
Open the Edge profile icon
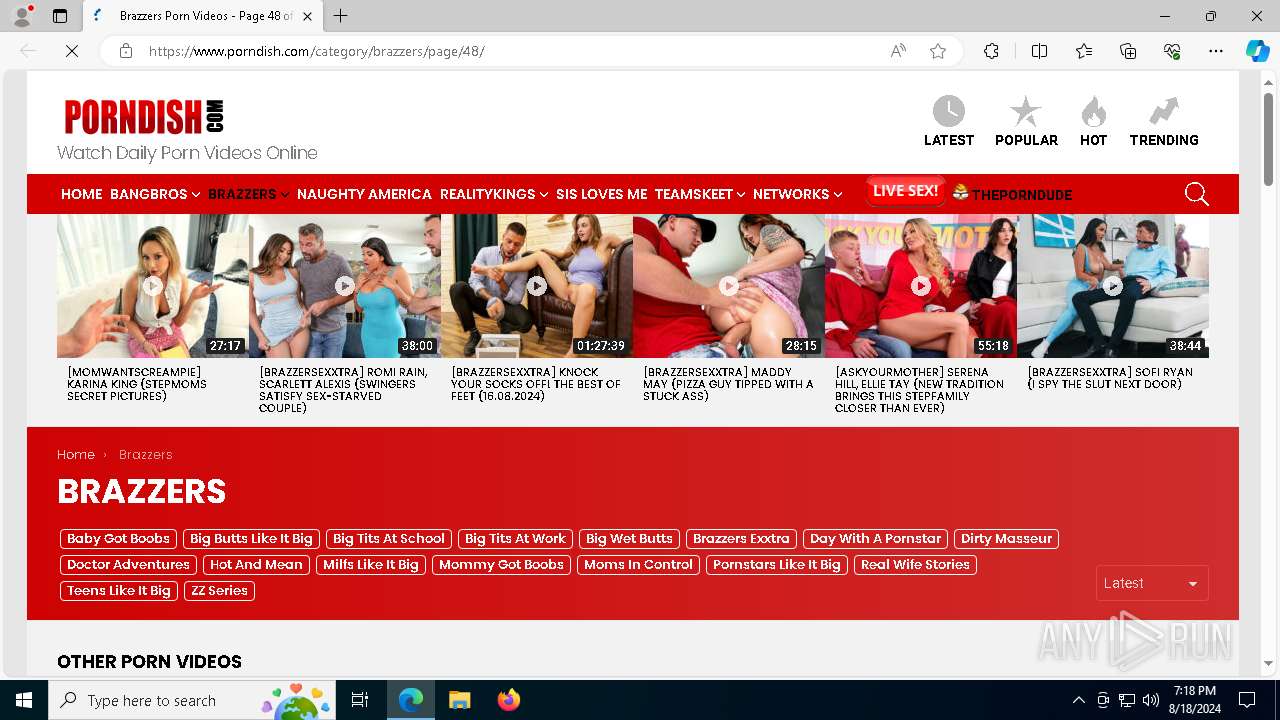point(22,16)
